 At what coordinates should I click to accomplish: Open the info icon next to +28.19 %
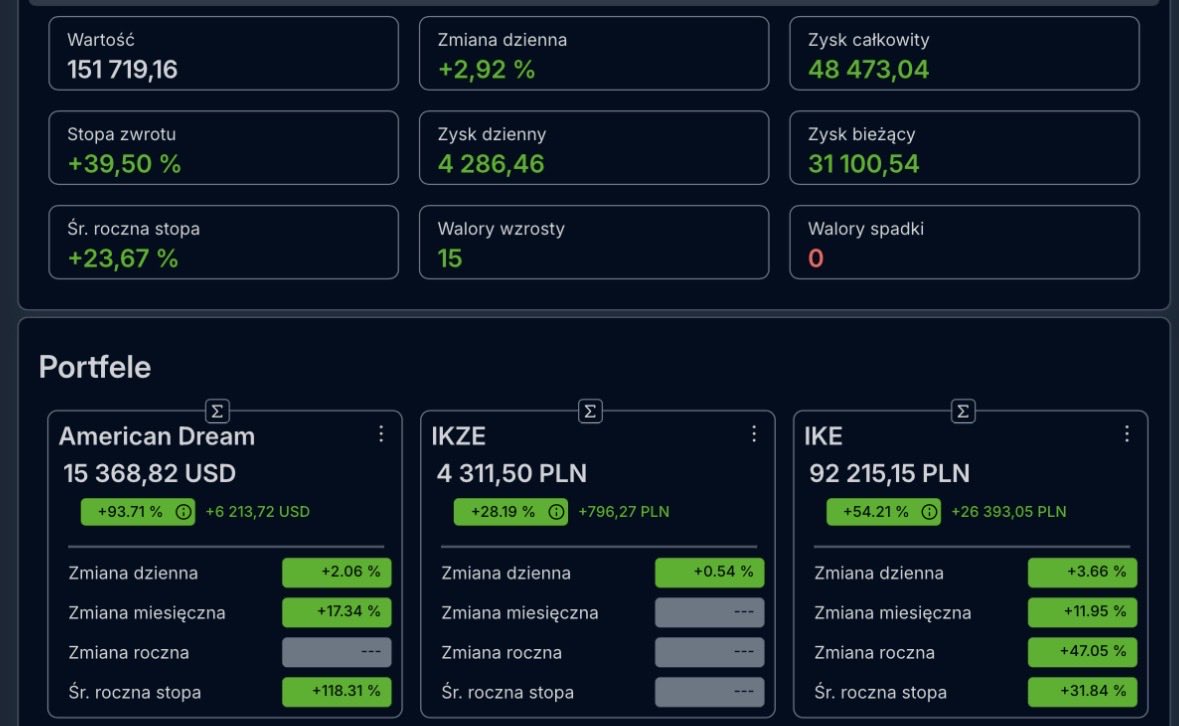click(556, 511)
